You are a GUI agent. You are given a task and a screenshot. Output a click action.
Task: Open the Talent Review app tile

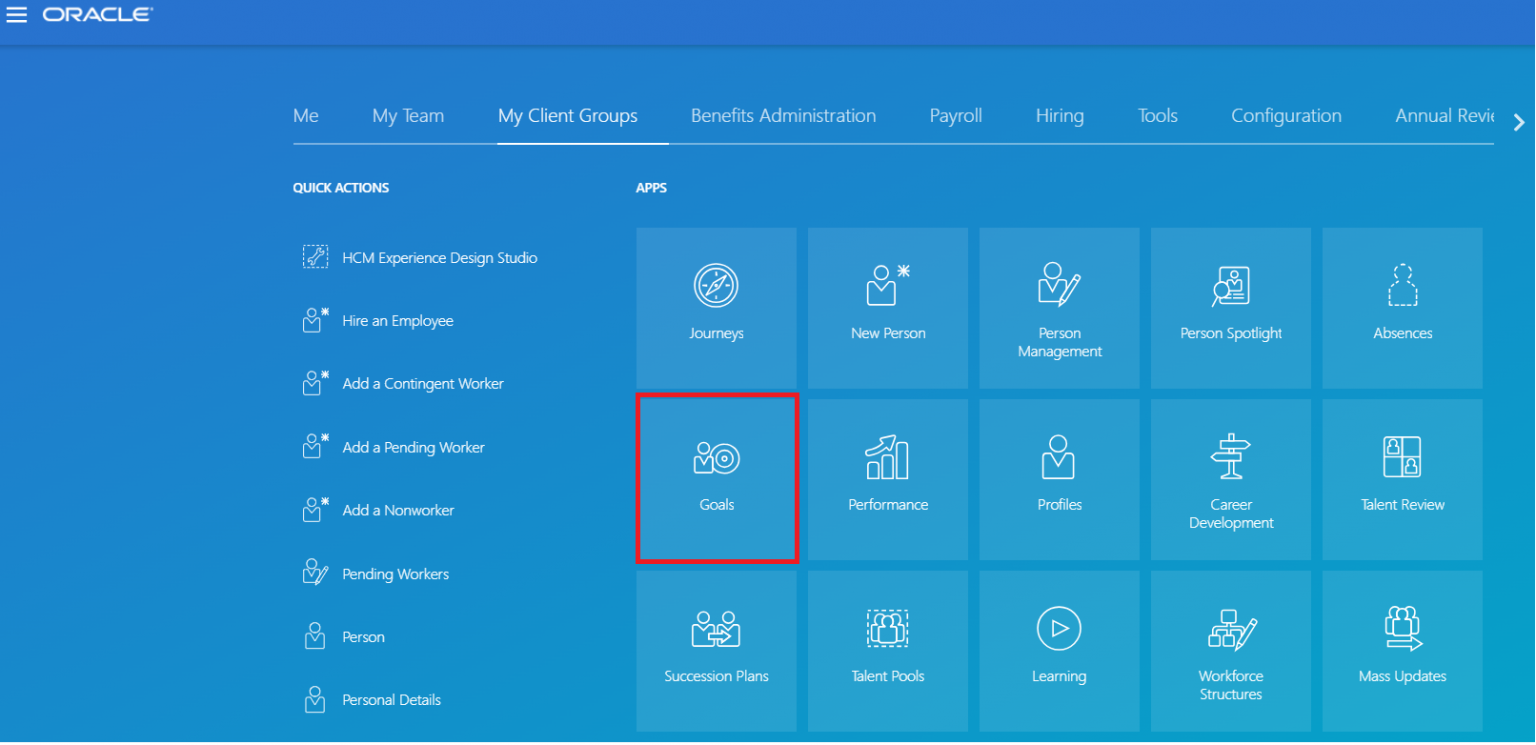point(1402,478)
